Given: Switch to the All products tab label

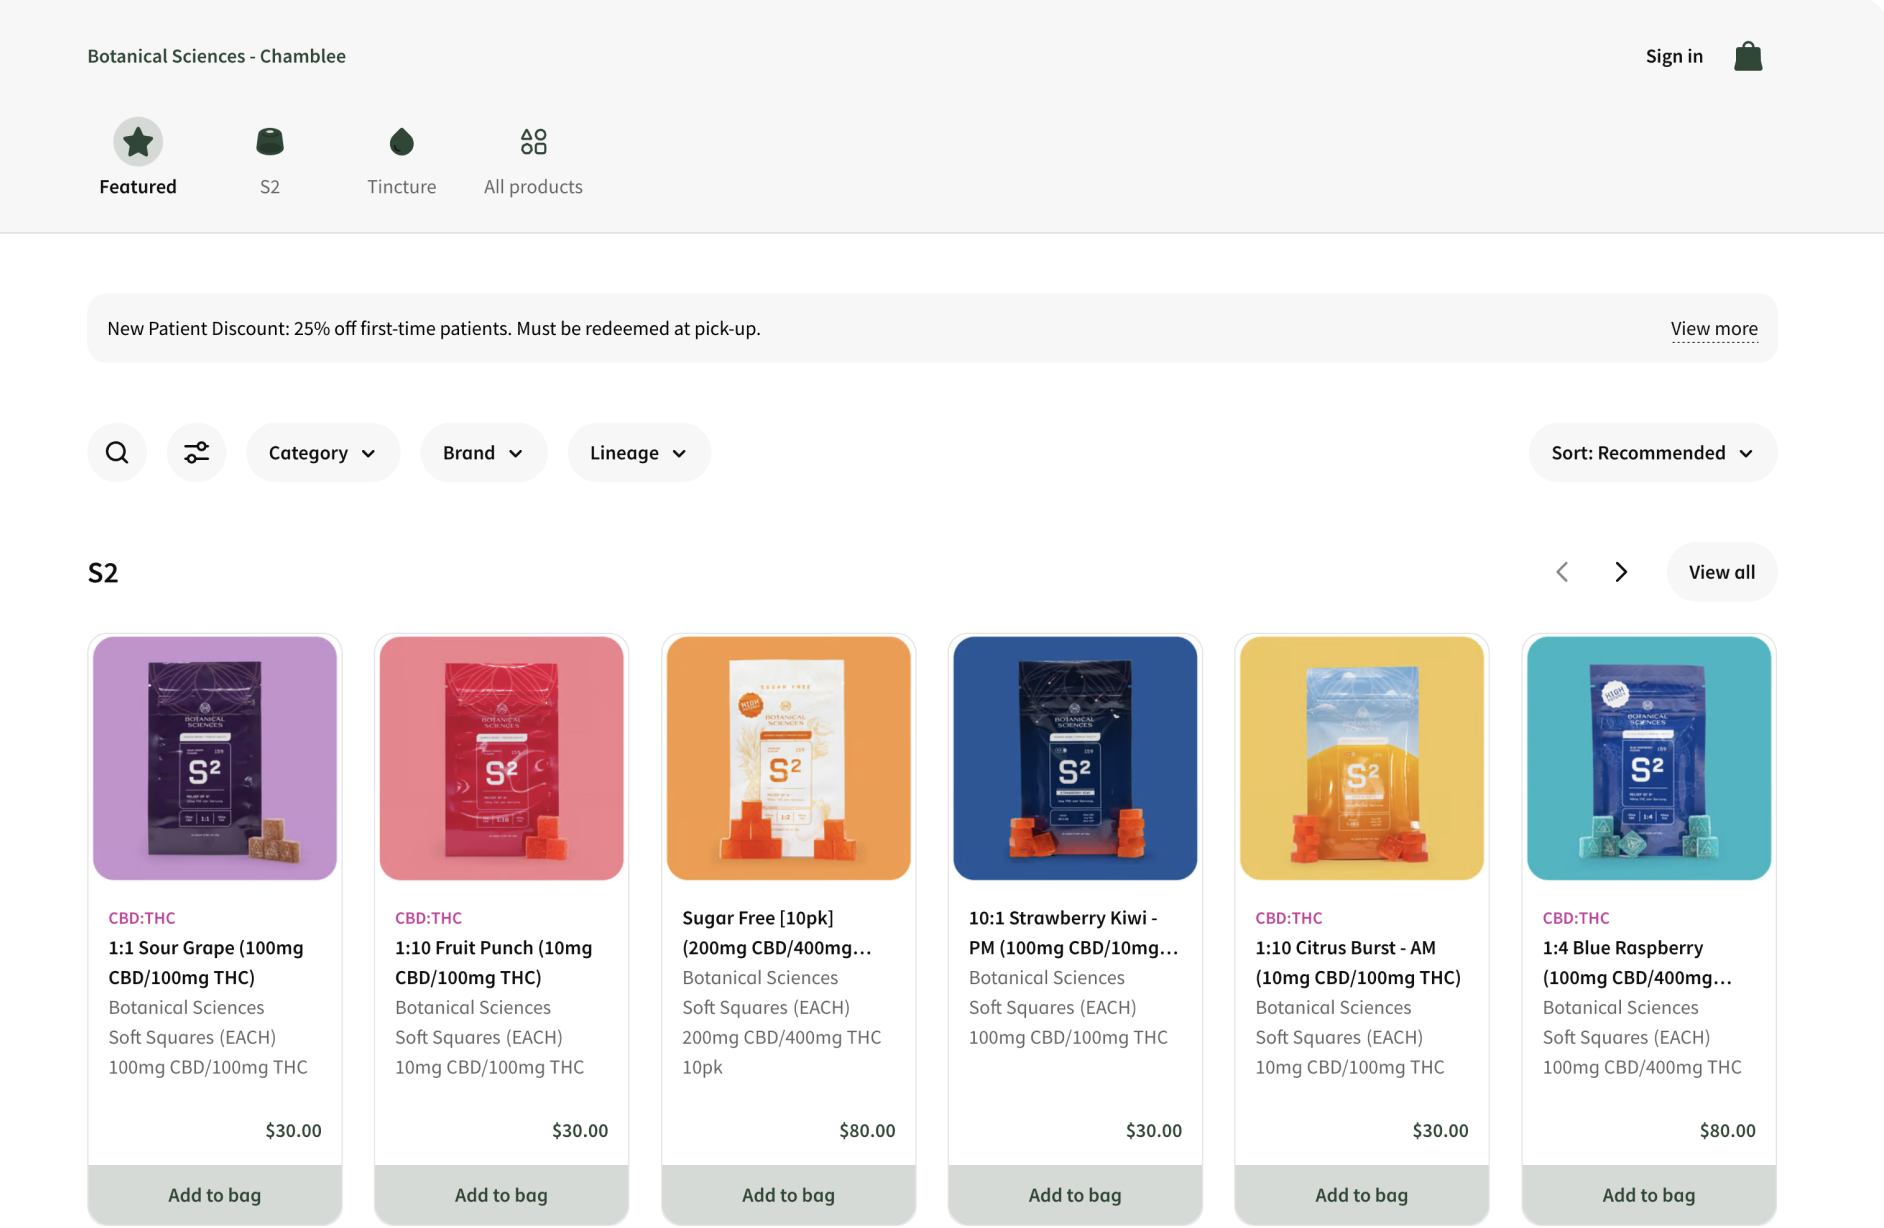Looking at the screenshot, I should (x=534, y=187).
